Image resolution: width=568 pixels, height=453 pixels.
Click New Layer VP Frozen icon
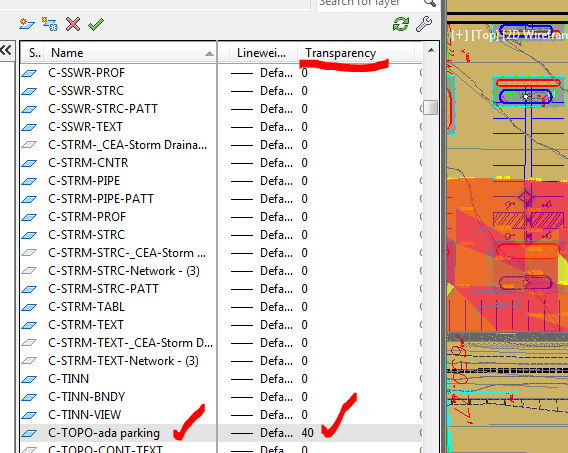[x=50, y=24]
